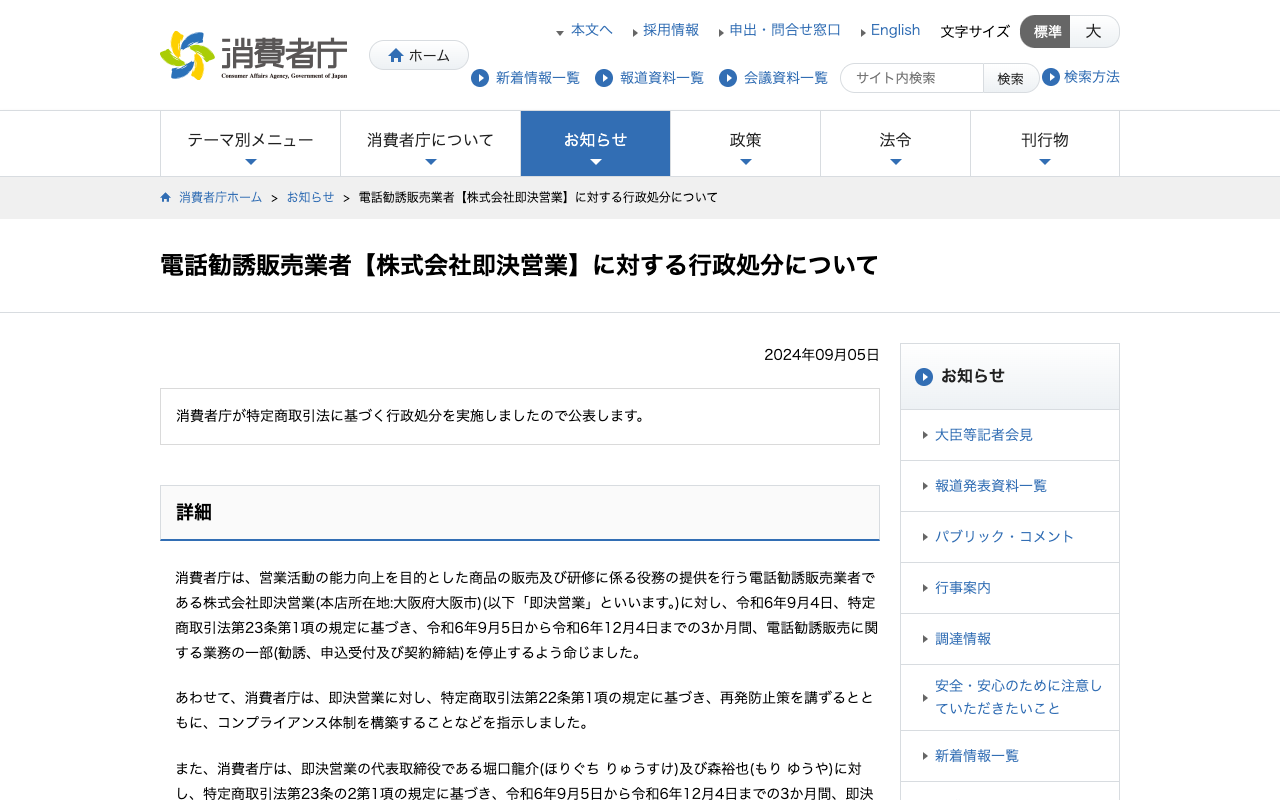The height and width of the screenshot is (800, 1280).
Task: Select 標準 text size
Action: (x=1046, y=32)
